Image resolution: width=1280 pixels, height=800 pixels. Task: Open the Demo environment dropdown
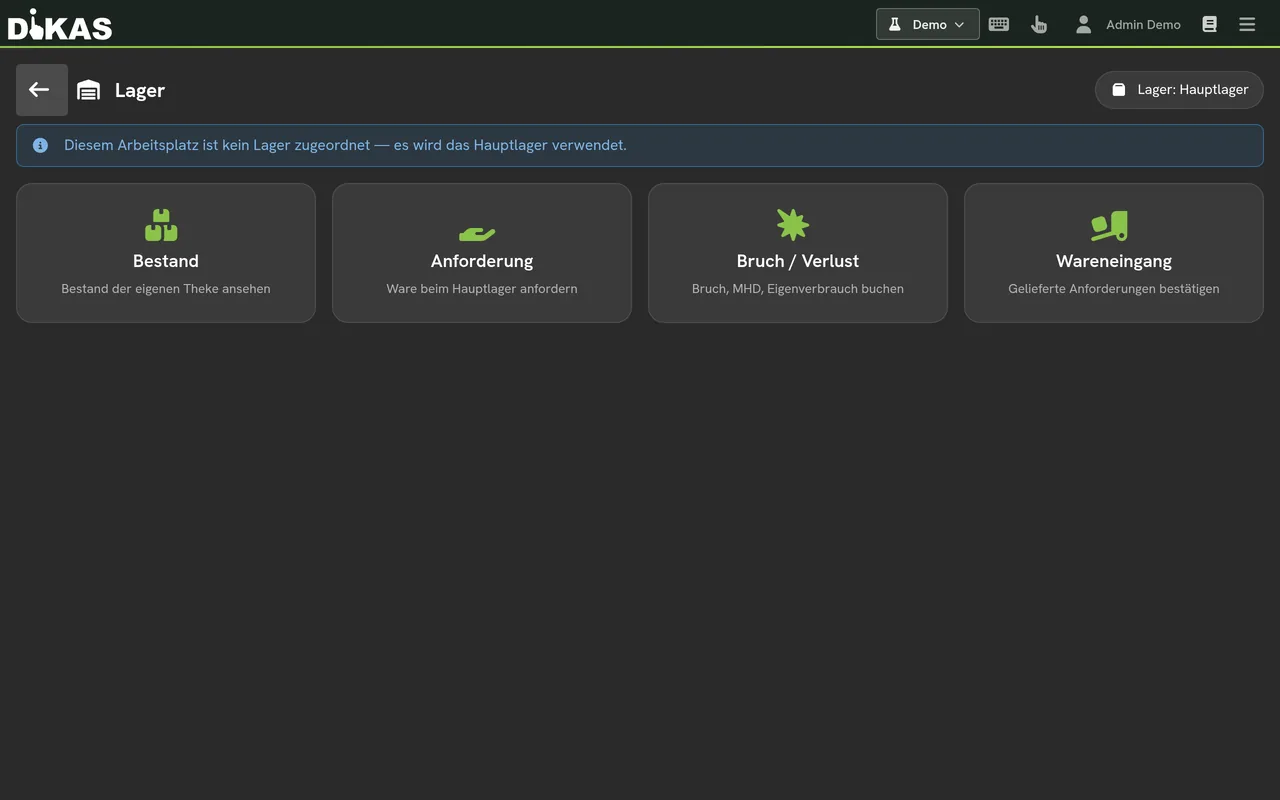coord(927,24)
